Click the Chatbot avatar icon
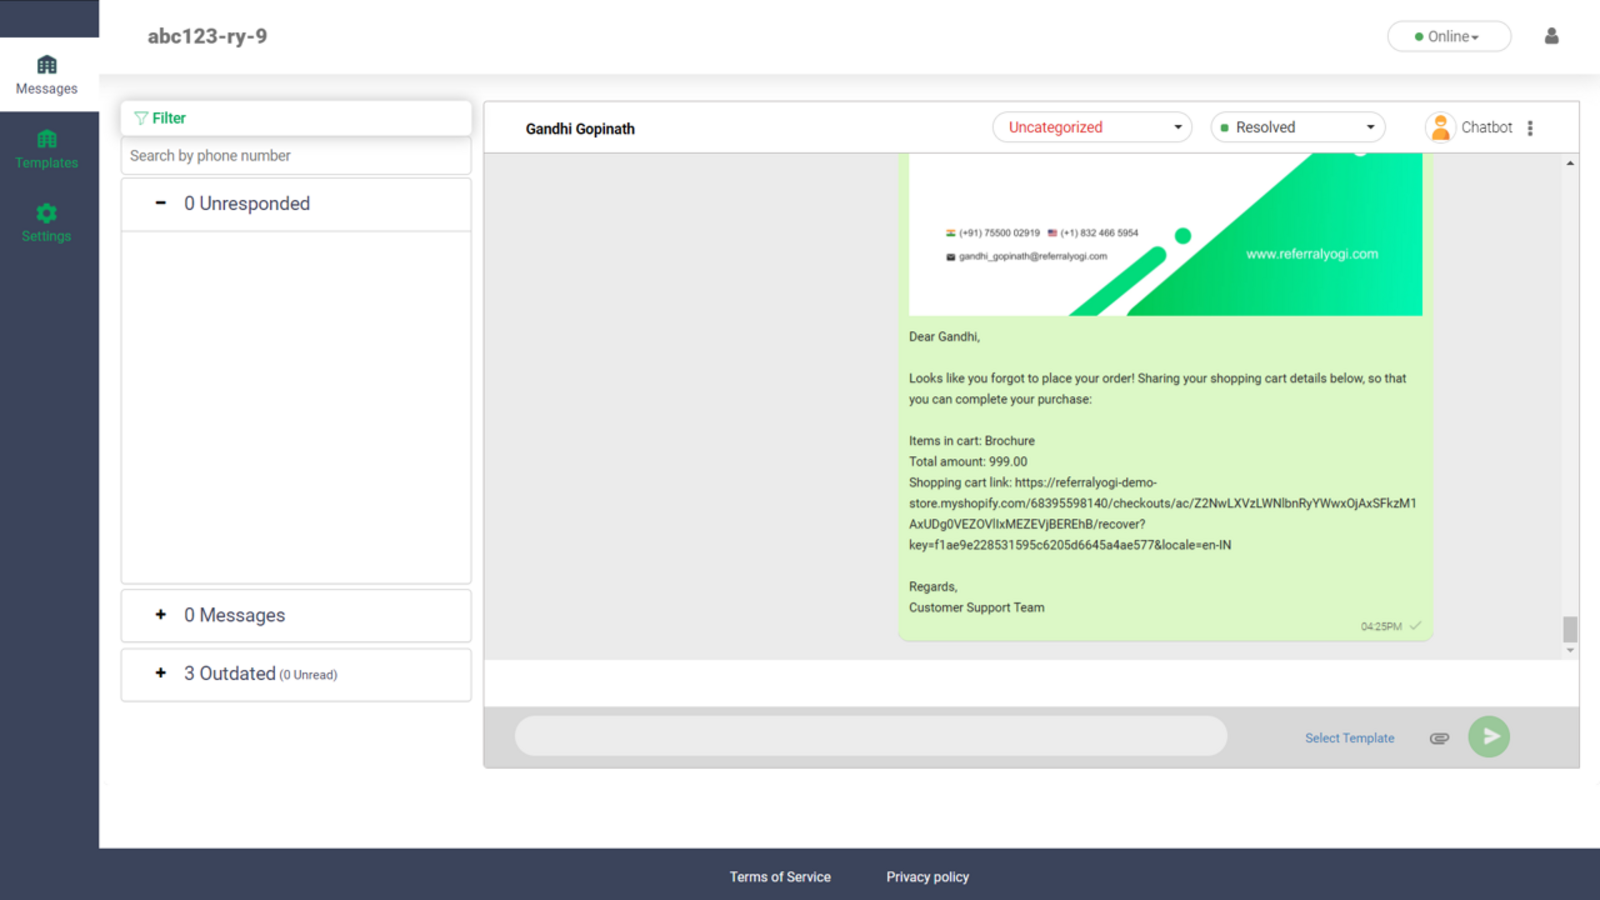 pyautogui.click(x=1440, y=127)
